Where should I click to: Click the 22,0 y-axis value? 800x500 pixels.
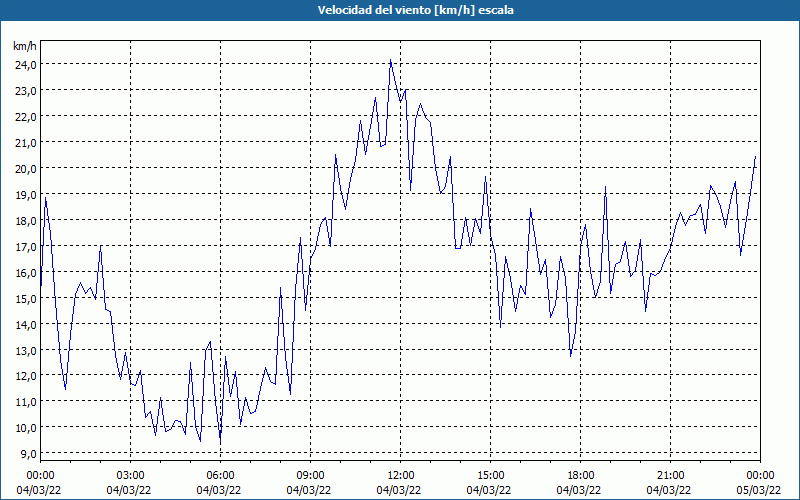click(26, 117)
